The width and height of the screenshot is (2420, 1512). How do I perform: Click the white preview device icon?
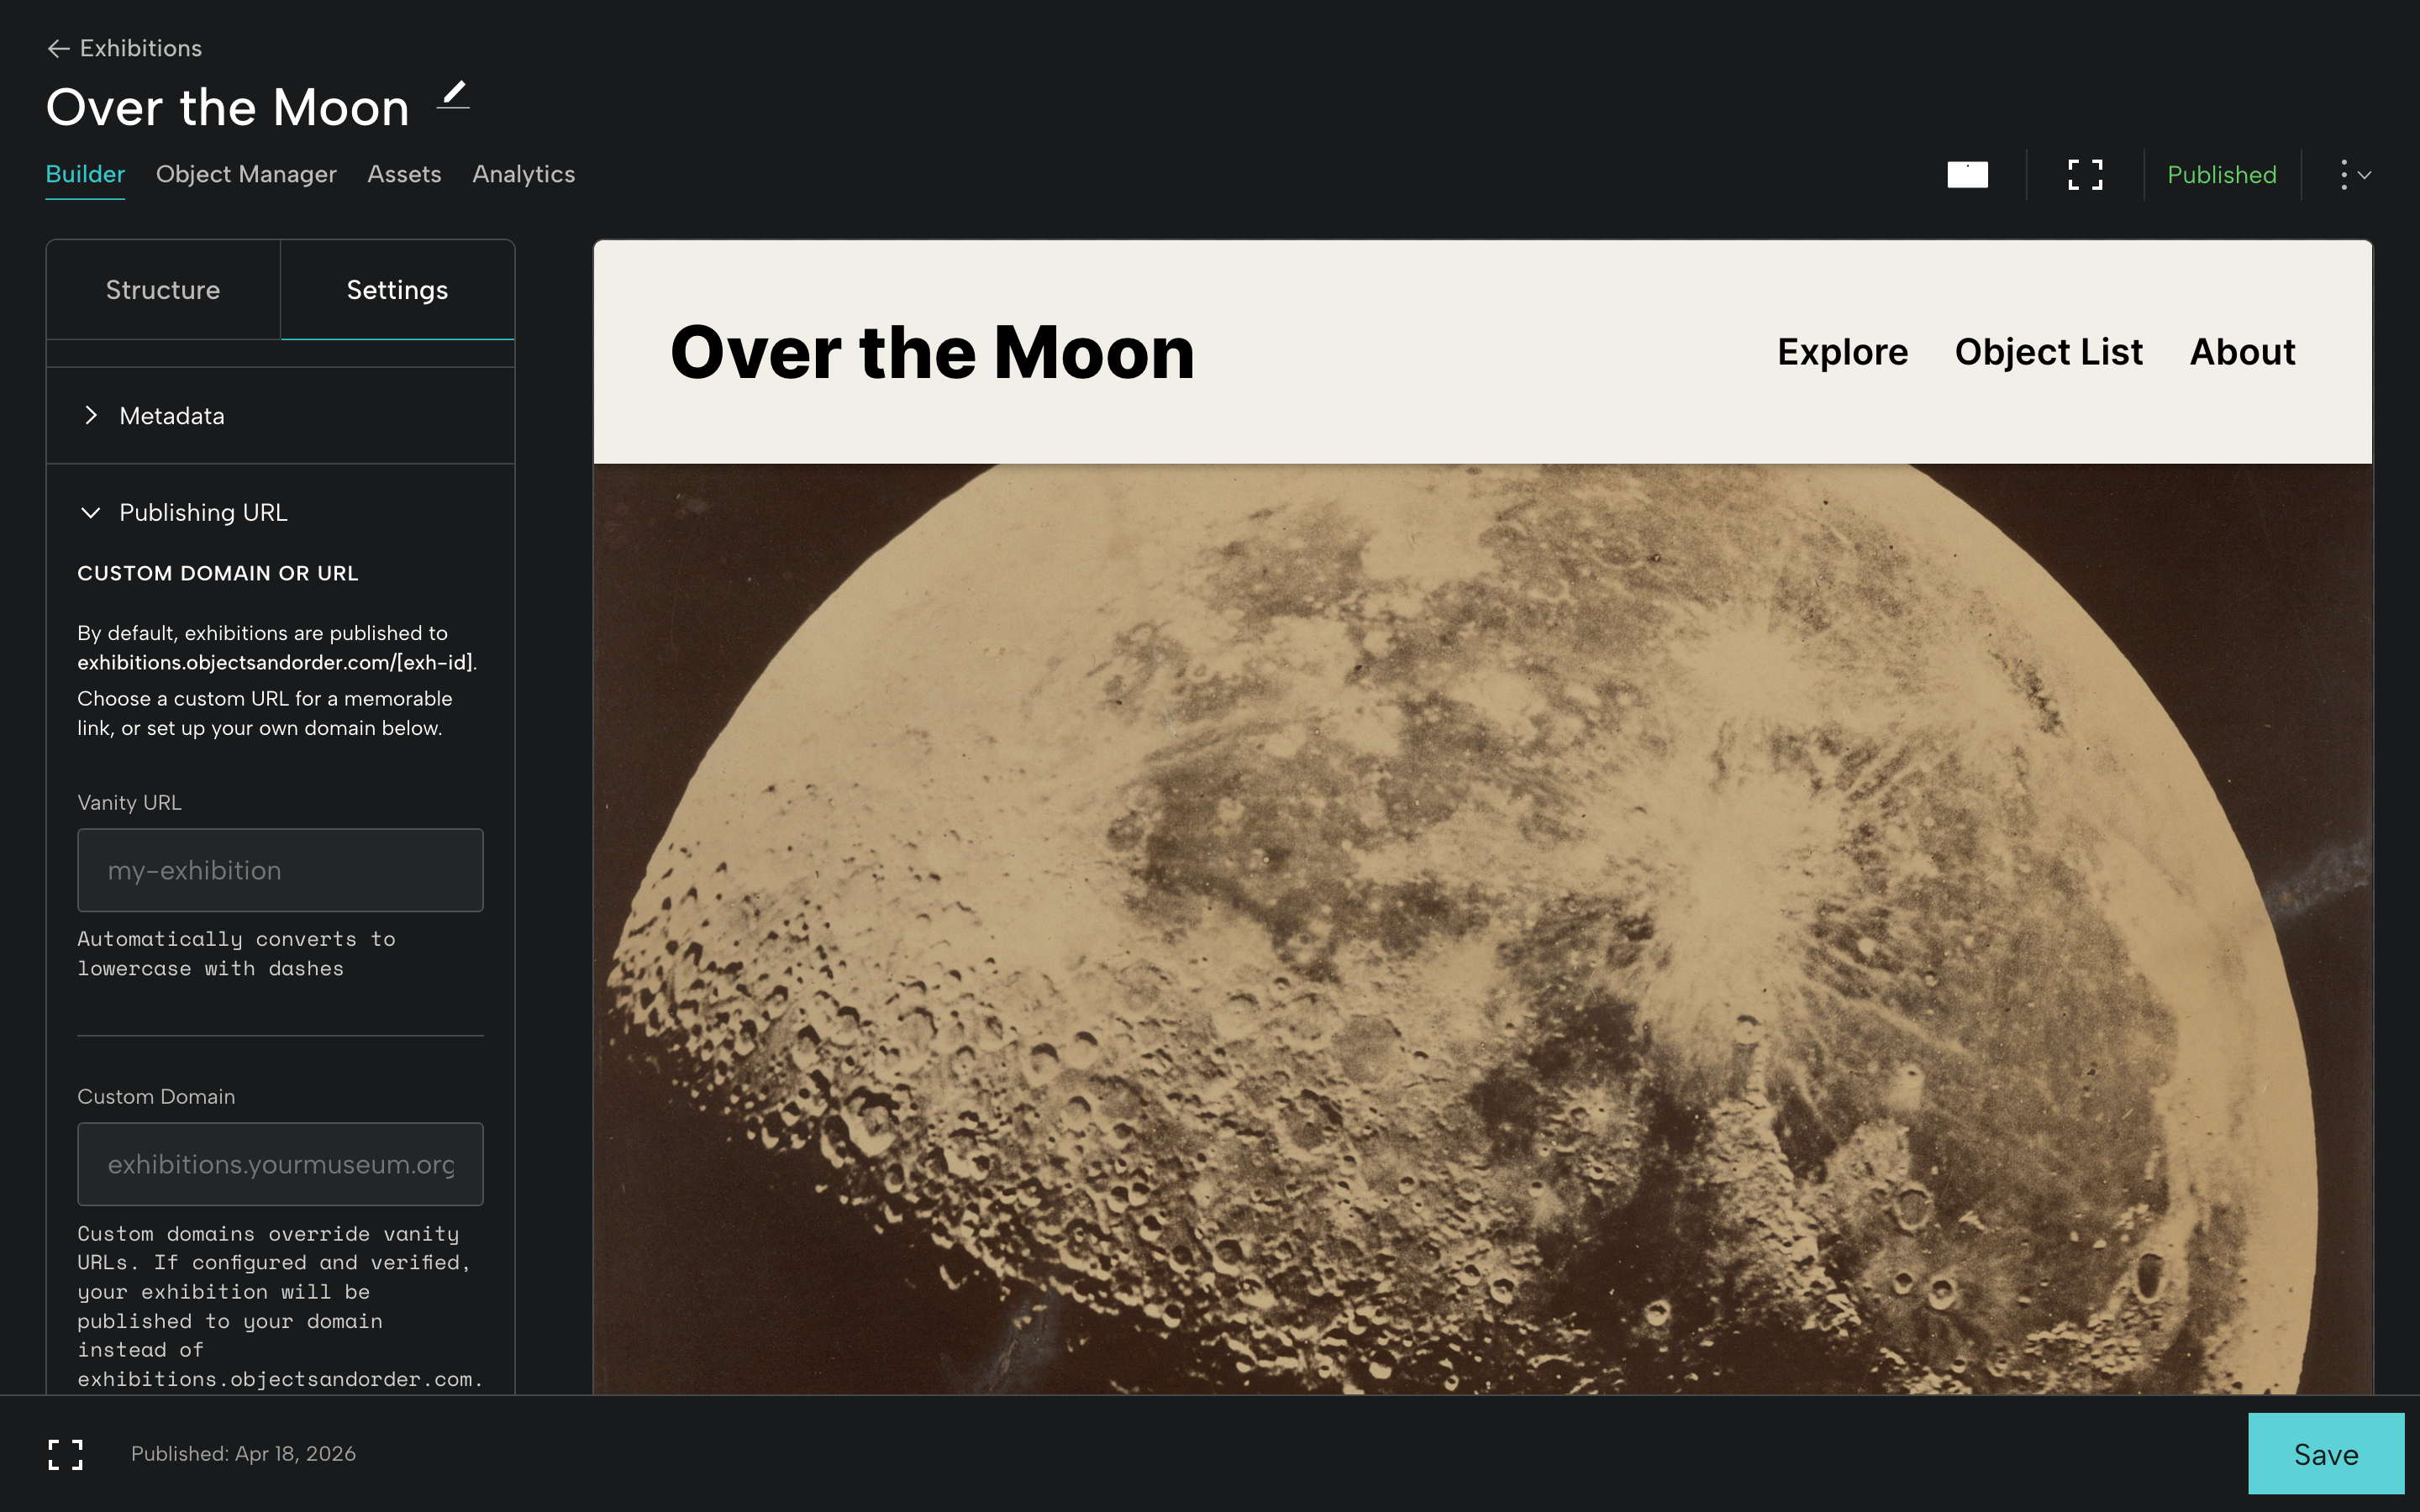(x=1967, y=175)
